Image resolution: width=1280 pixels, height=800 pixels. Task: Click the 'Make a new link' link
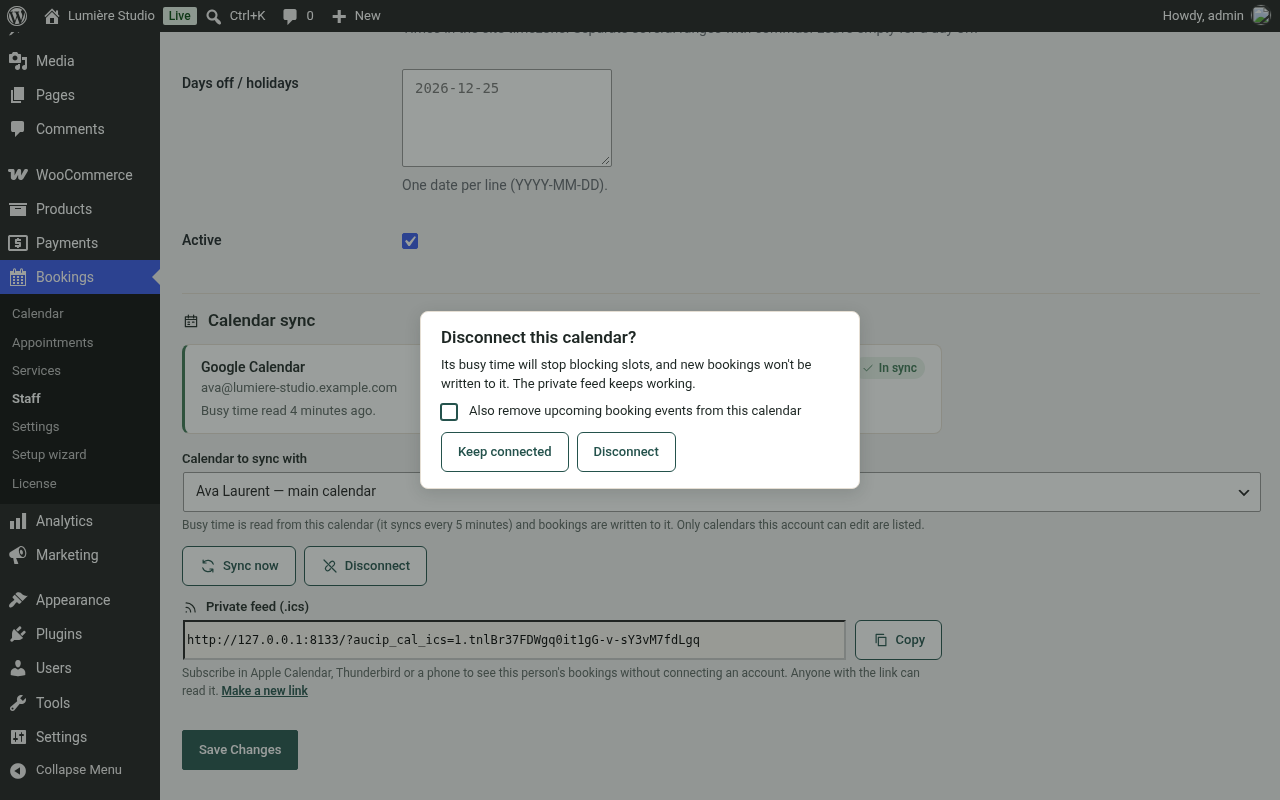click(x=265, y=691)
